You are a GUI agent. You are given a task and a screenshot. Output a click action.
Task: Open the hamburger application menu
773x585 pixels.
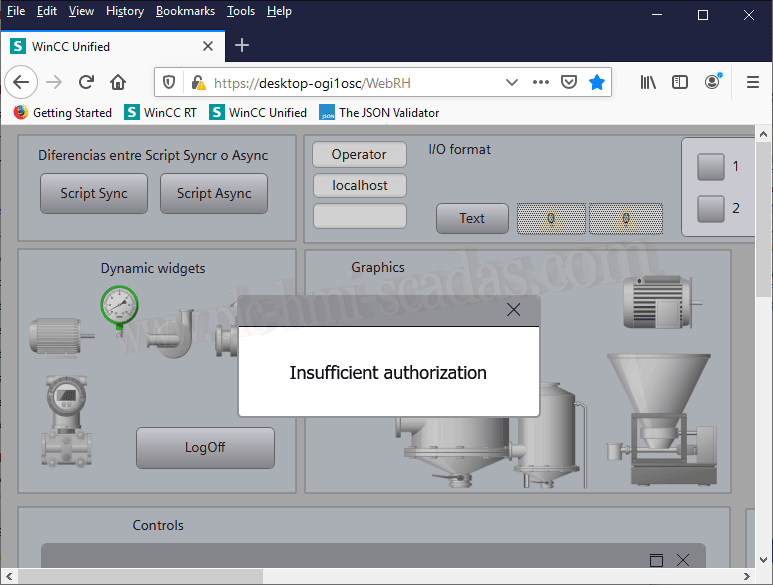(x=753, y=82)
